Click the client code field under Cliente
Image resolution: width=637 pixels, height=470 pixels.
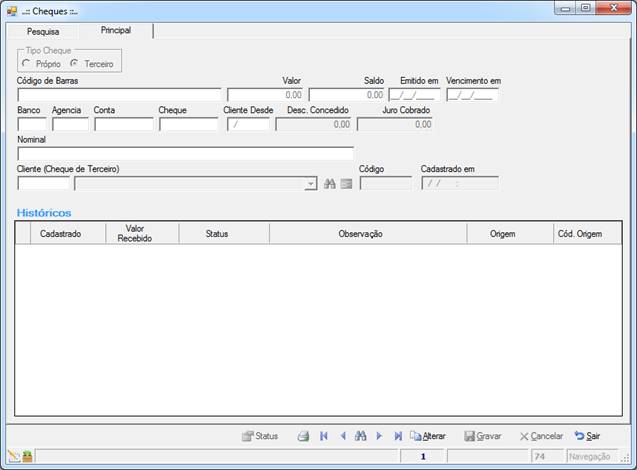[x=43, y=184]
